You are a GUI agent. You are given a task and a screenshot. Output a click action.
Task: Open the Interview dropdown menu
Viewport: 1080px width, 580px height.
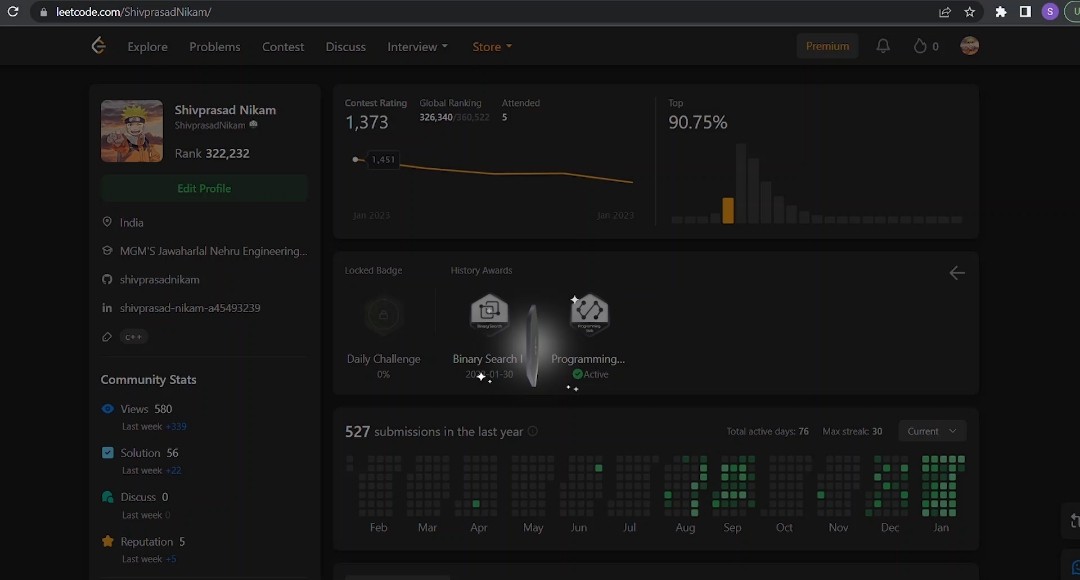[417, 46]
